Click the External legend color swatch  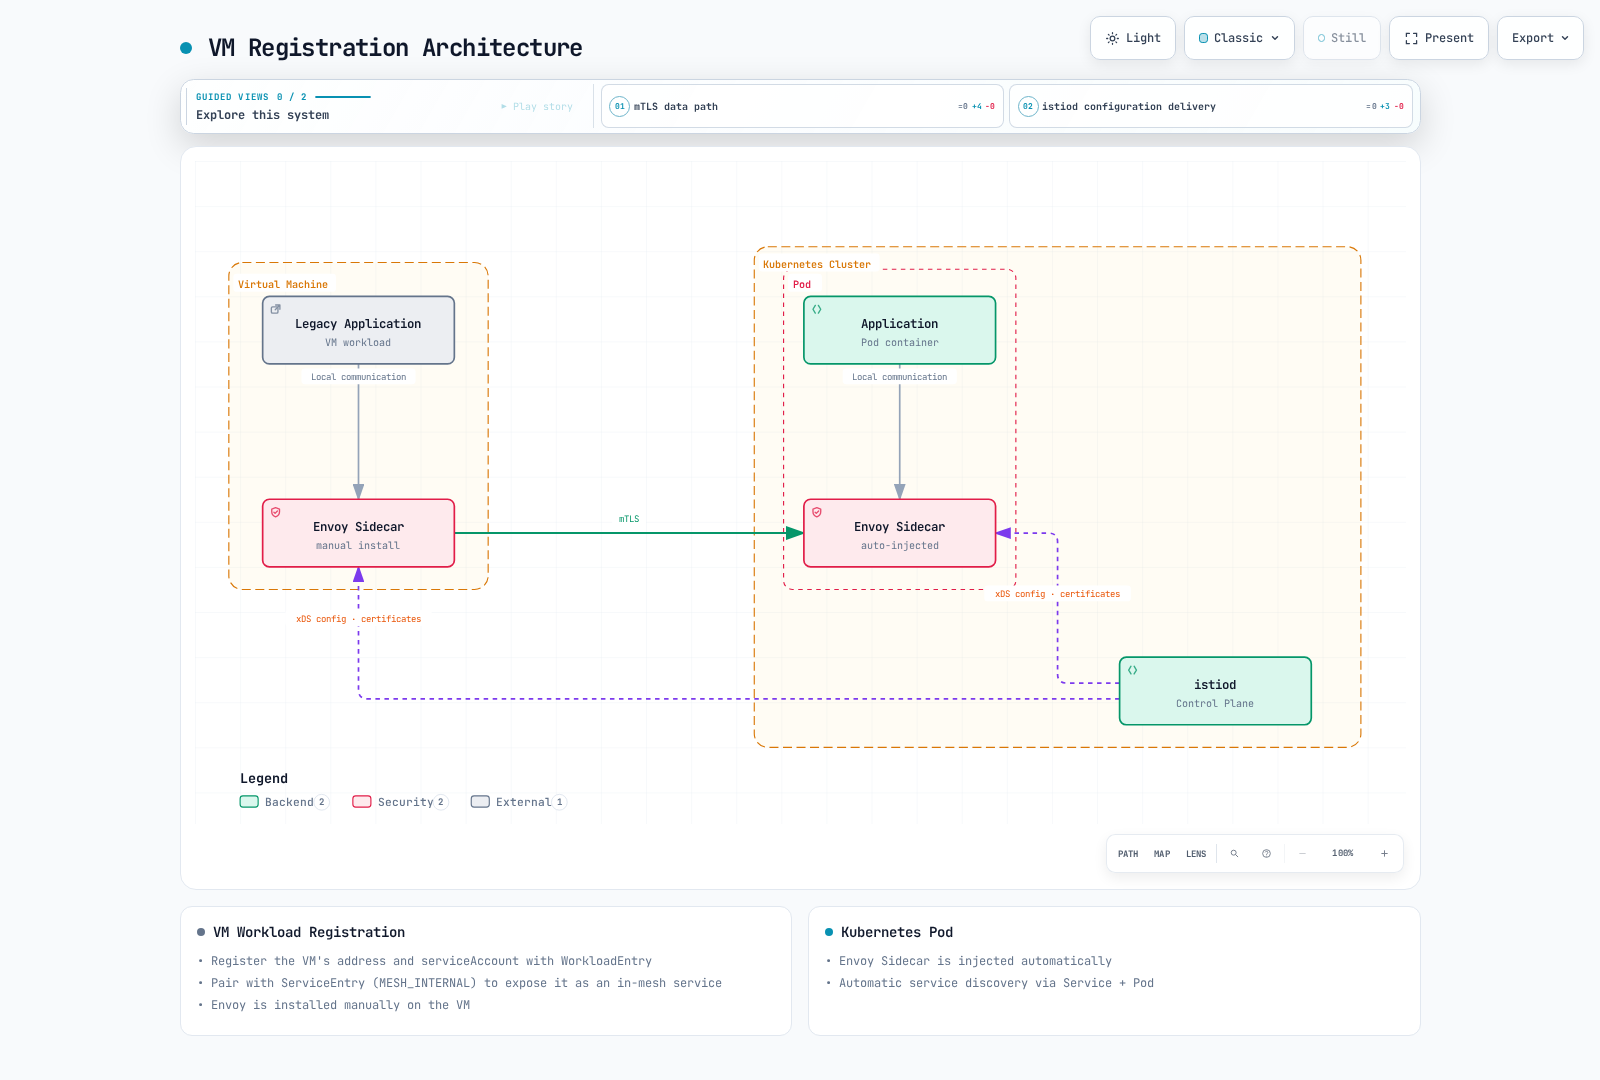[480, 802]
